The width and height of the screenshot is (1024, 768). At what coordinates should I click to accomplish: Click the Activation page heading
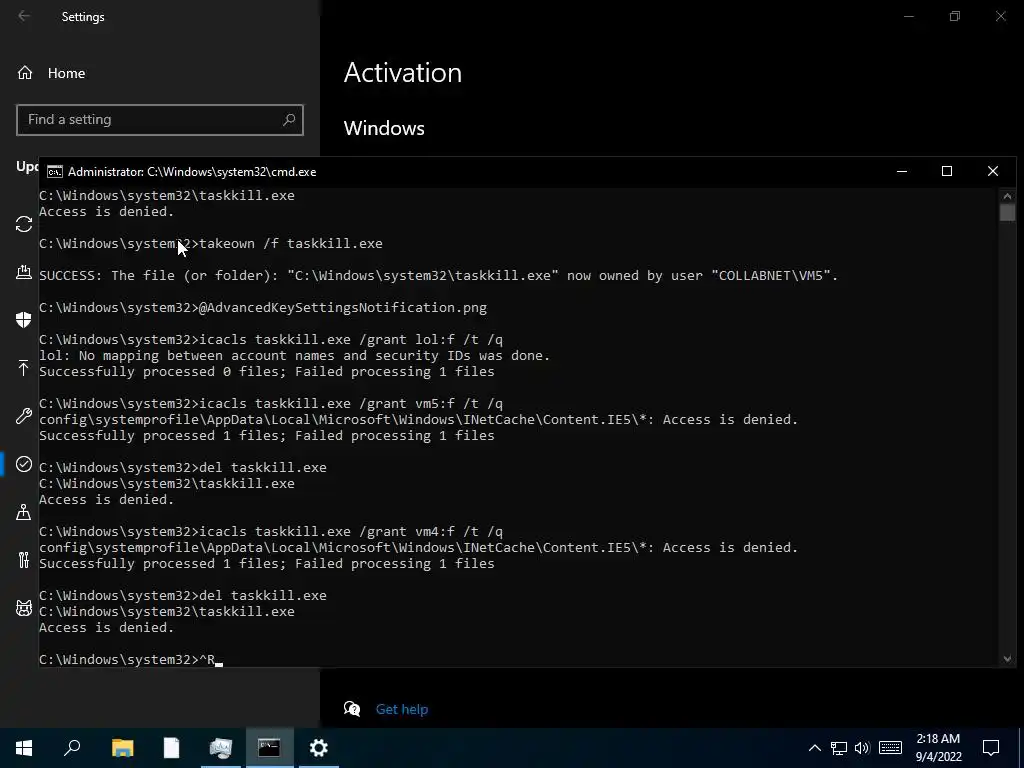pos(403,72)
